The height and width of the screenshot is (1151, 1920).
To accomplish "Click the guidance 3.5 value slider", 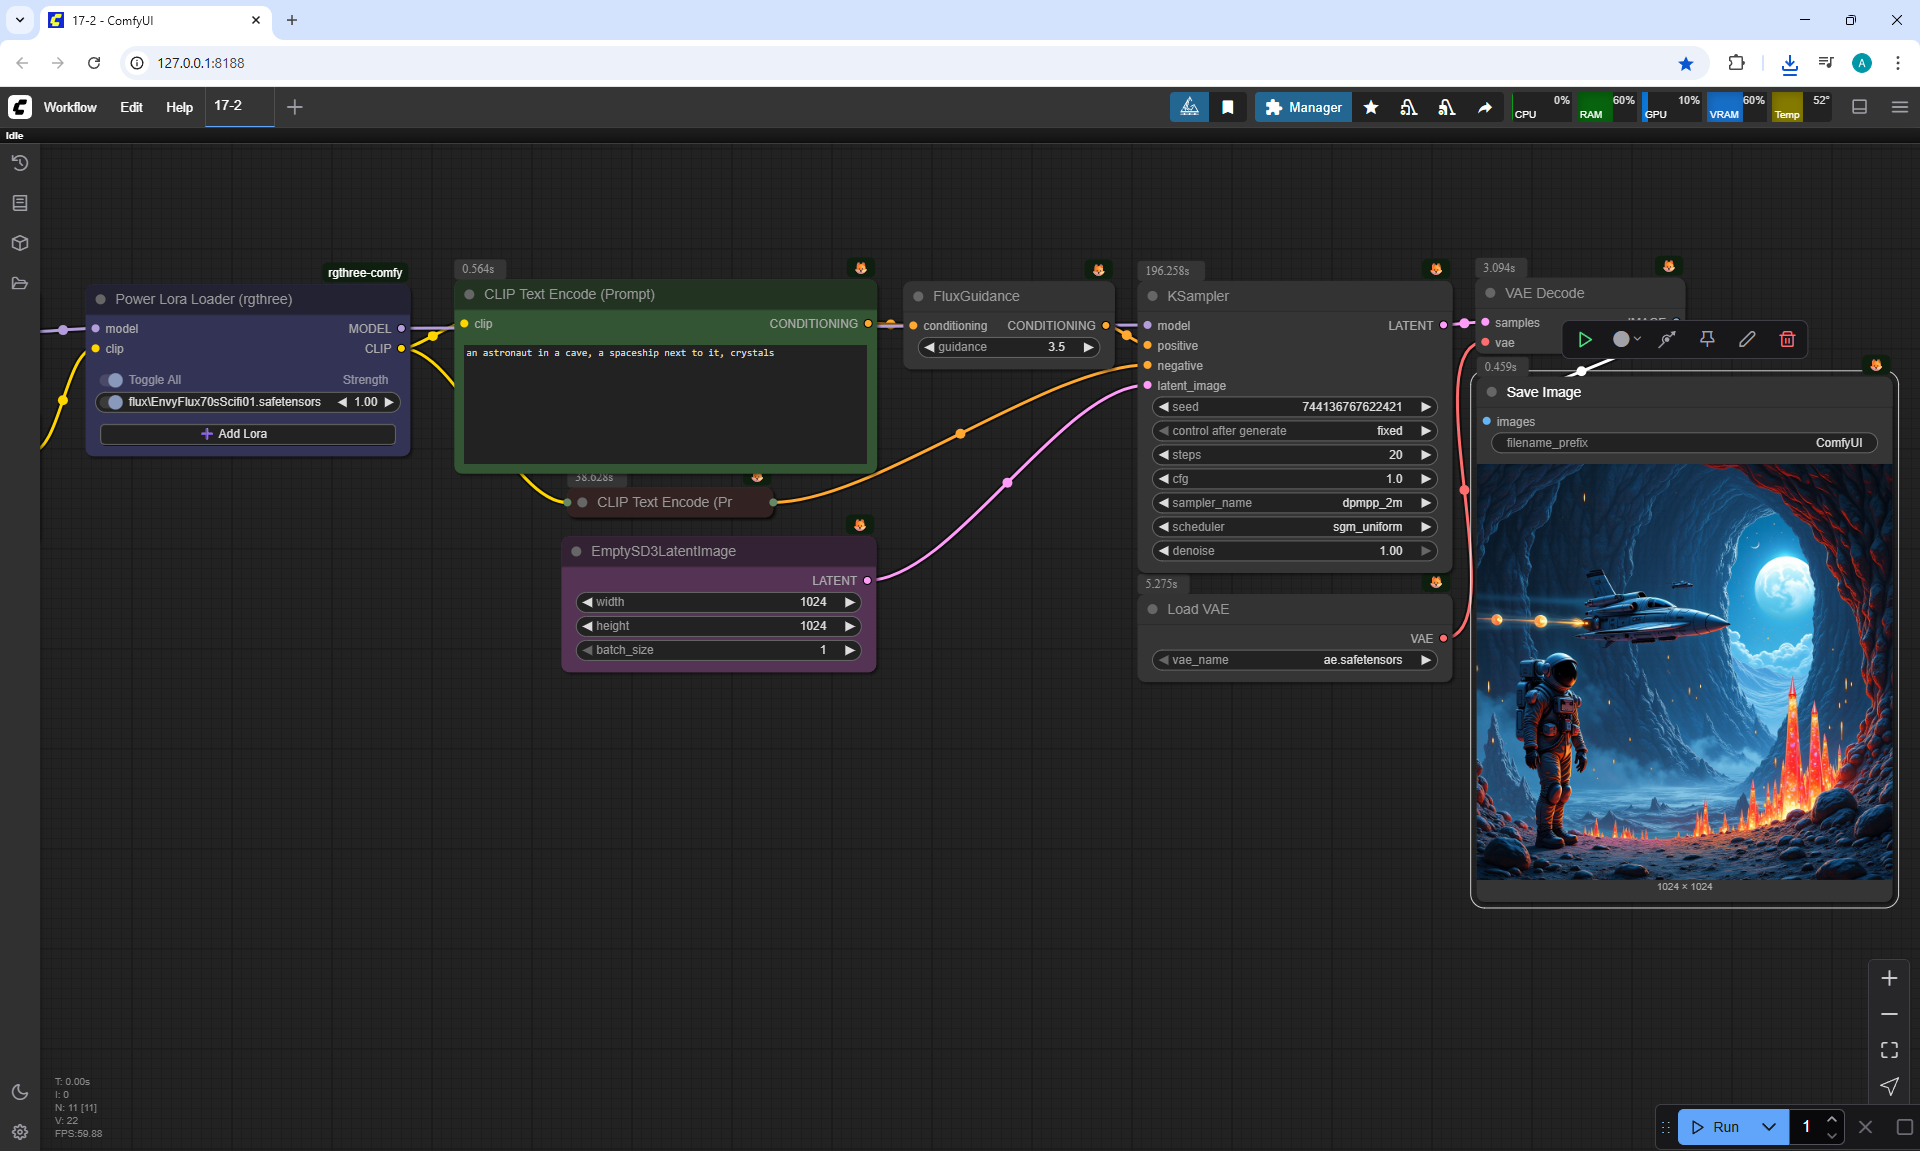I will (1008, 347).
